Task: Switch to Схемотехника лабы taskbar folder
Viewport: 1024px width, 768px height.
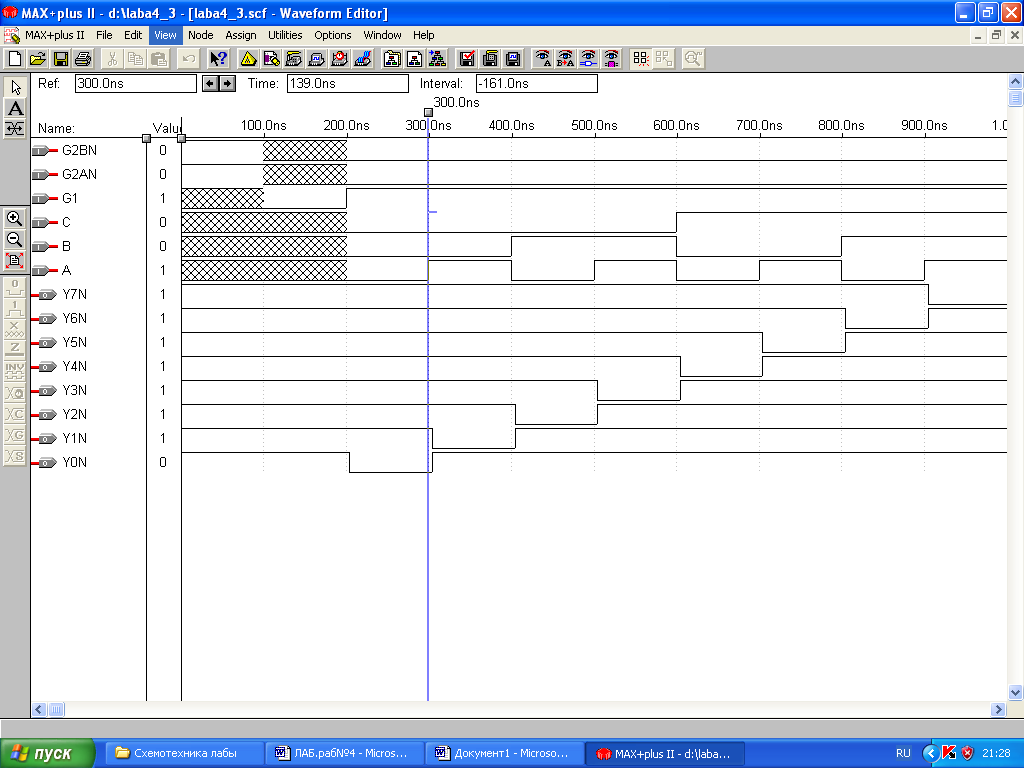Action: [x=185, y=753]
